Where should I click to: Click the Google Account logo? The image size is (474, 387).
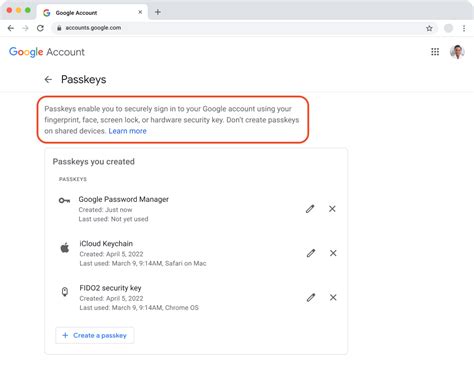point(47,52)
